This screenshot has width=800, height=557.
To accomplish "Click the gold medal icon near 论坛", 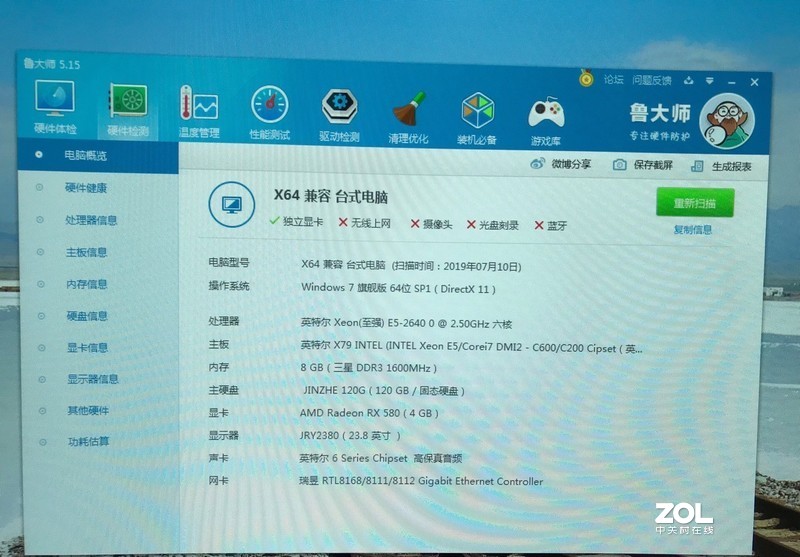I will point(586,78).
